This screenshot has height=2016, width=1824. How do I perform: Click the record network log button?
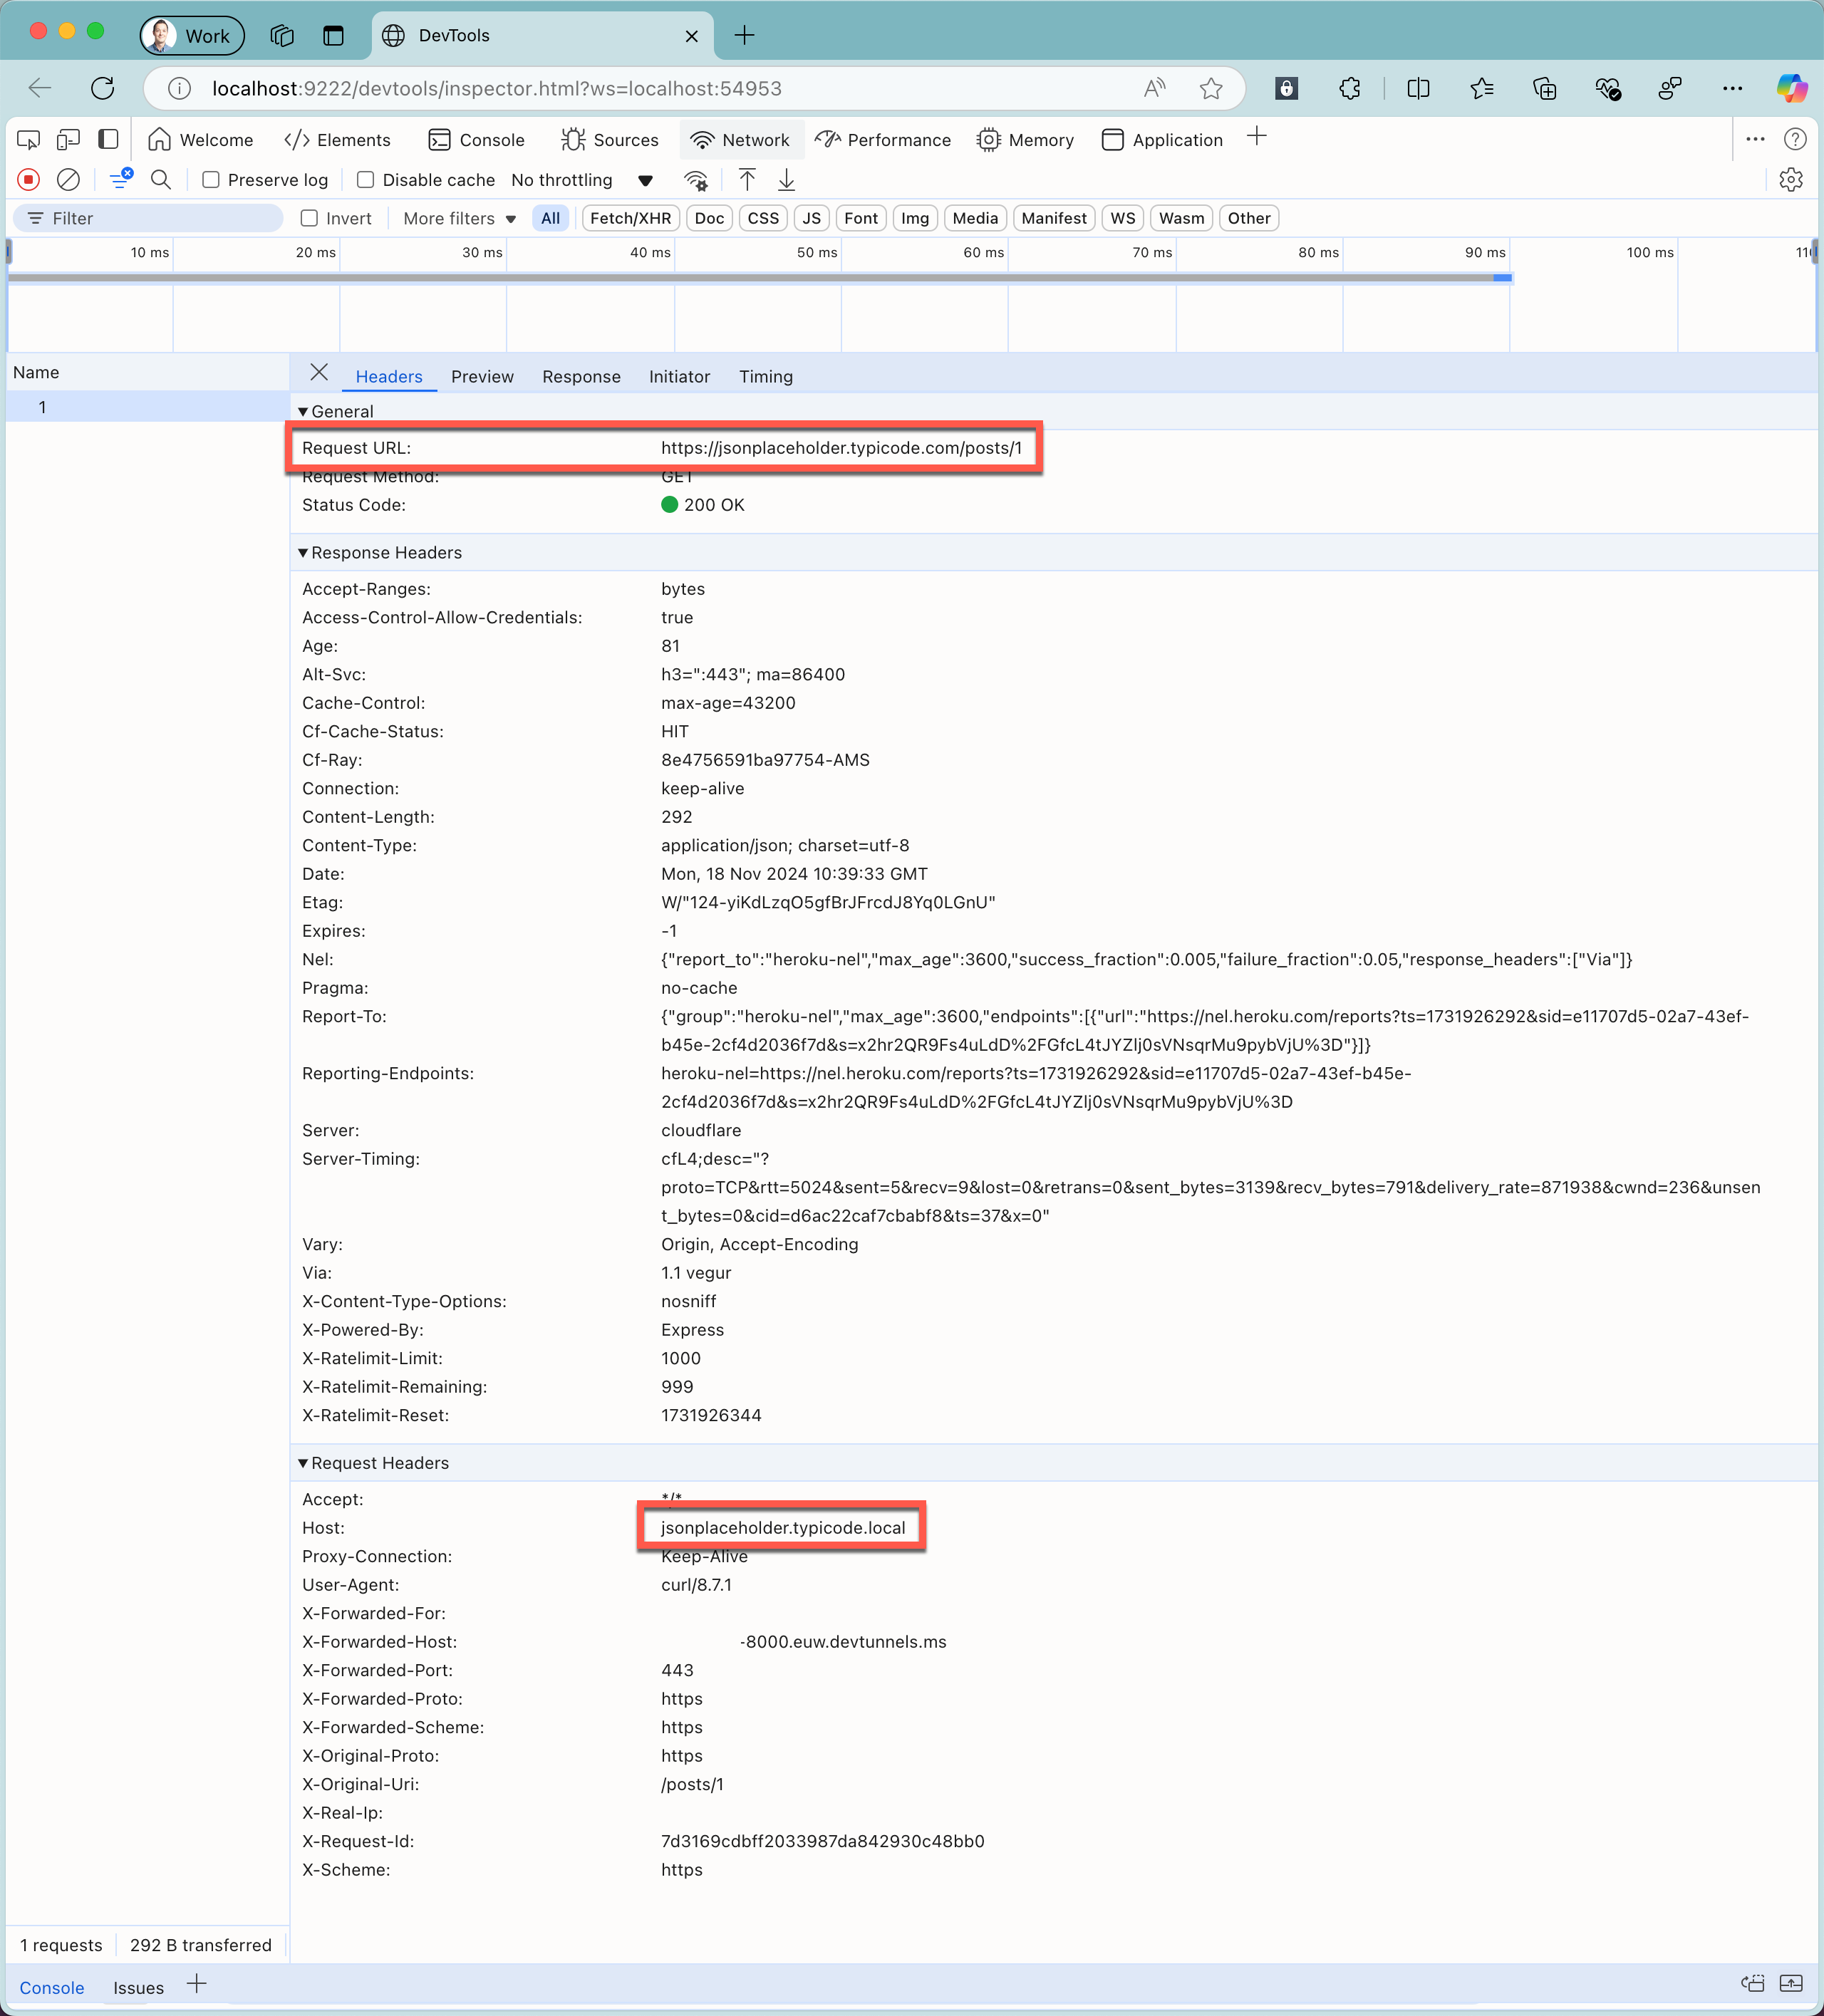pos(29,180)
